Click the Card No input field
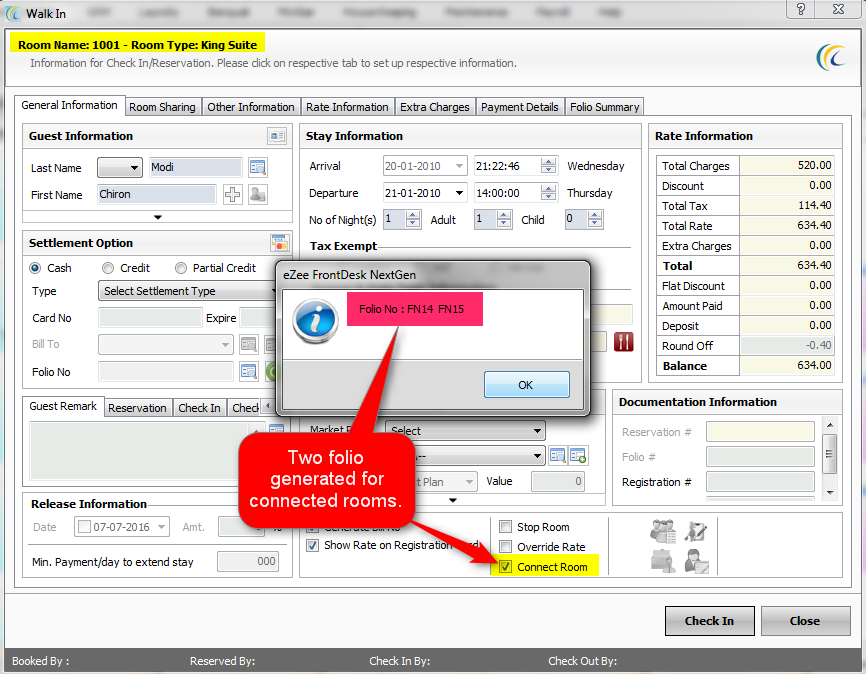866x674 pixels. pos(150,318)
